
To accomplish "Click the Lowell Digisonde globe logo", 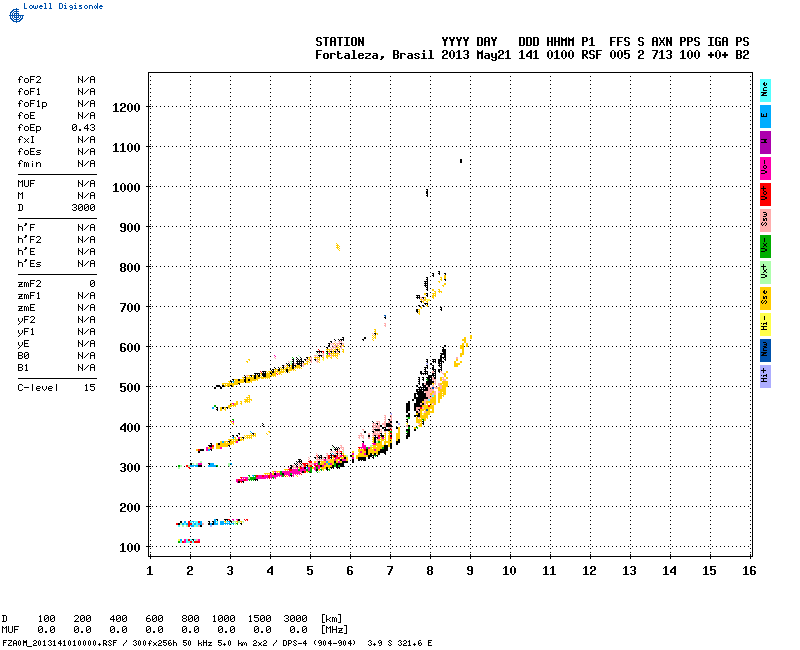I will pyautogui.click(x=16, y=15).
